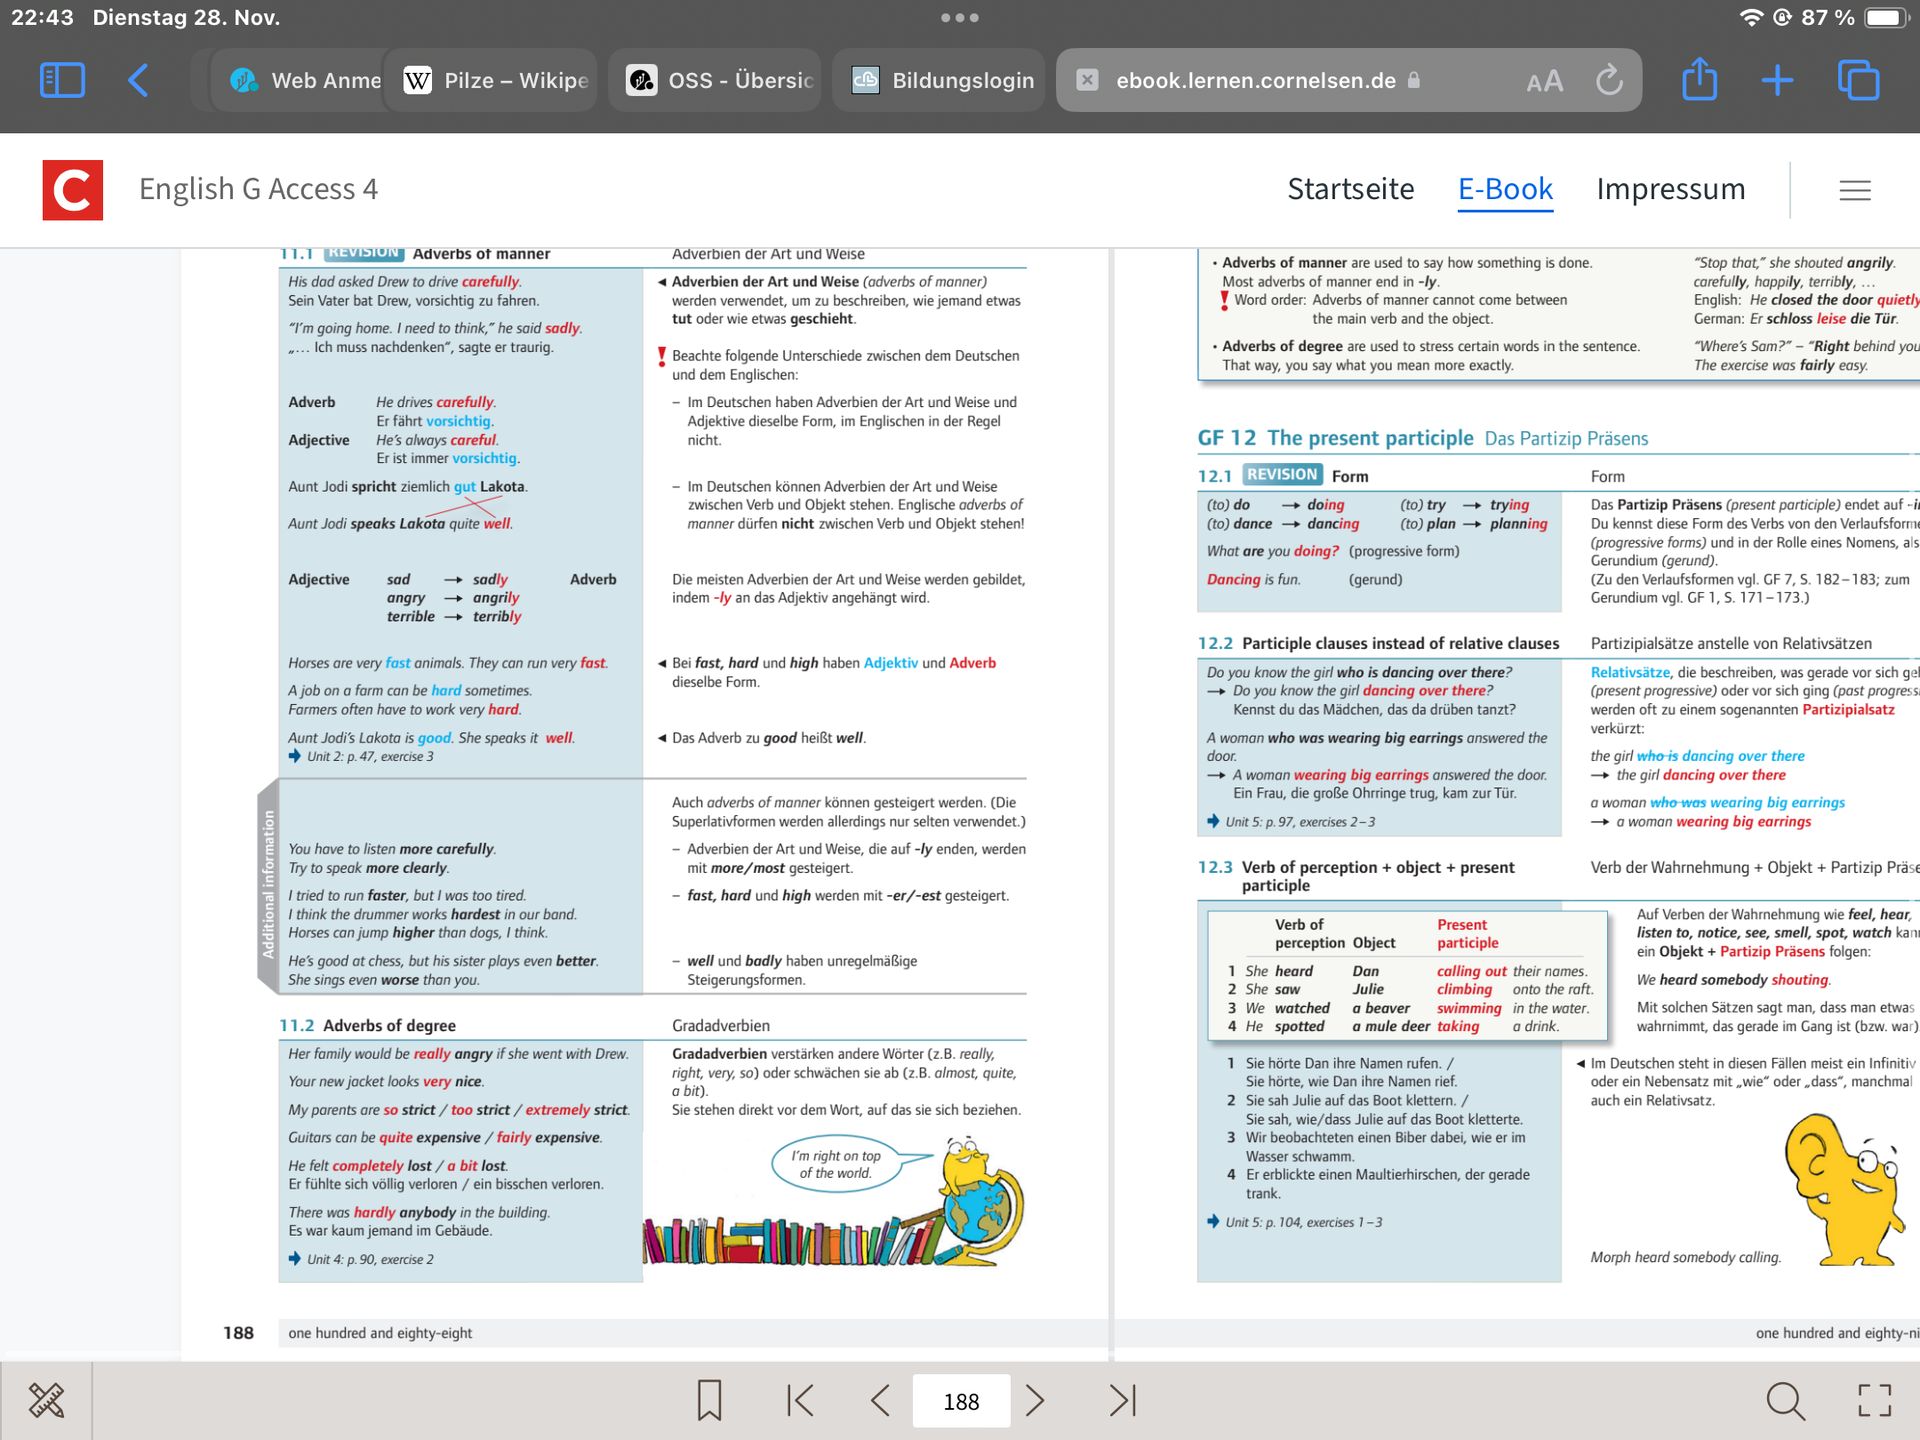Reload the page in address bar
The image size is (1920, 1440).
[x=1609, y=80]
